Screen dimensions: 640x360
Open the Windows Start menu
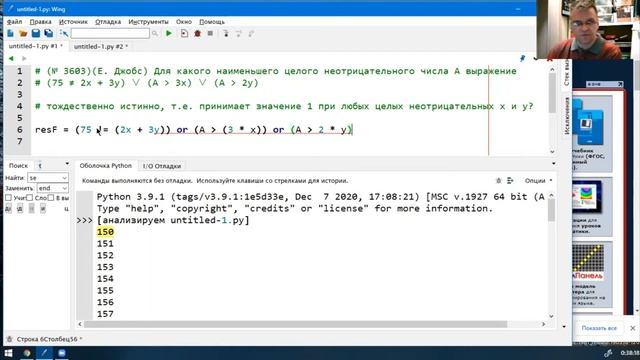8,353
